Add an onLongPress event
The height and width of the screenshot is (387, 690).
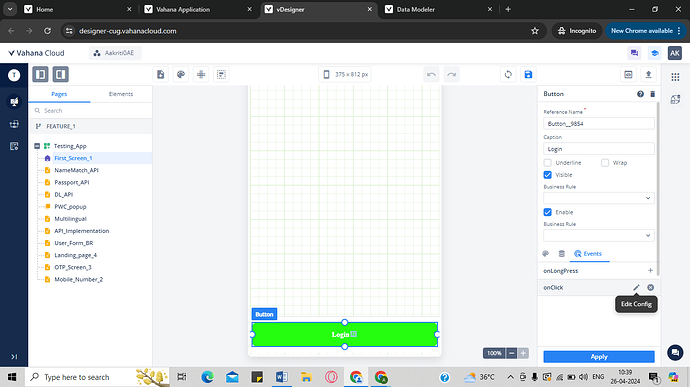pyautogui.click(x=650, y=271)
